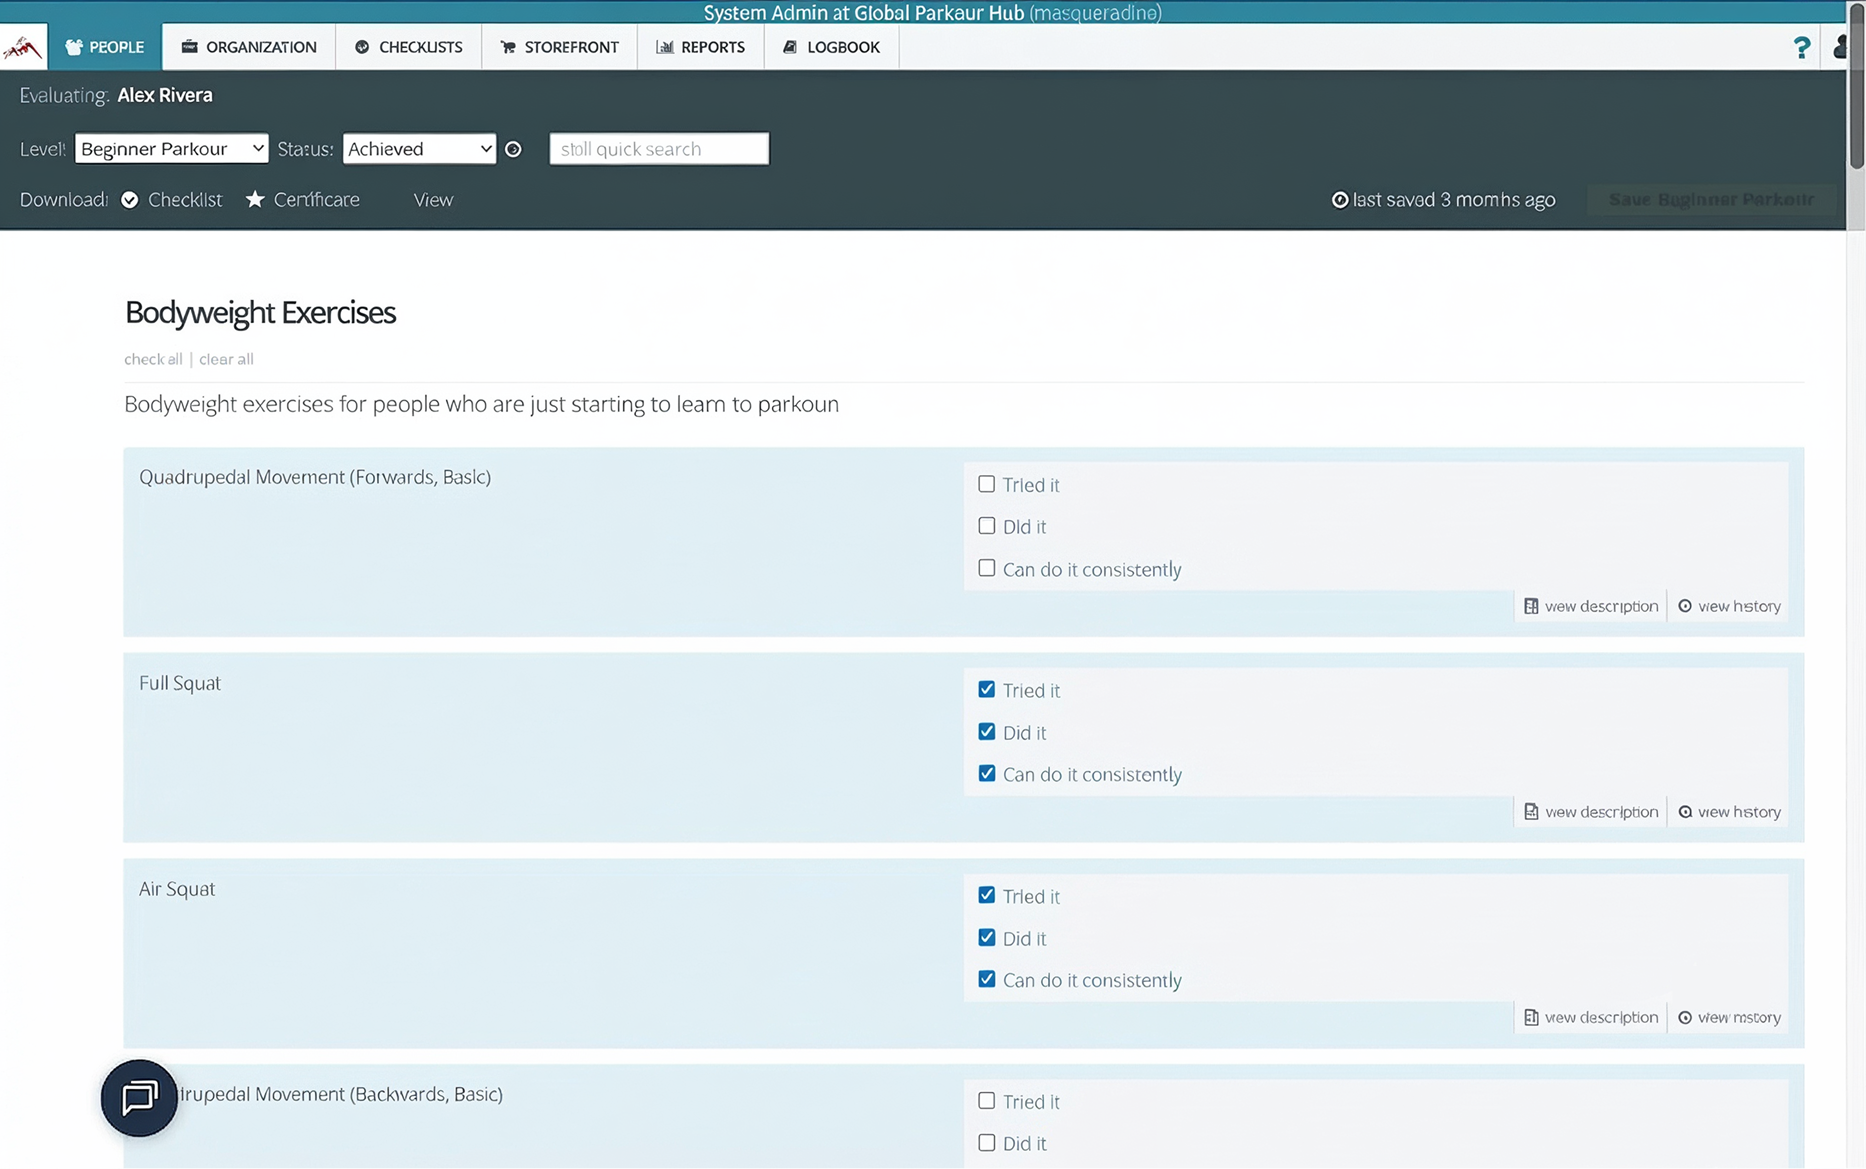Click the Global Parkaur Hub logo icon

point(23,47)
